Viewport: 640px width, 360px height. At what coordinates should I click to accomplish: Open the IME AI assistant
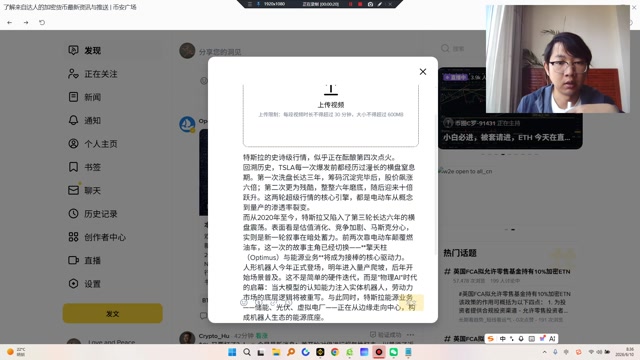tap(552, 339)
